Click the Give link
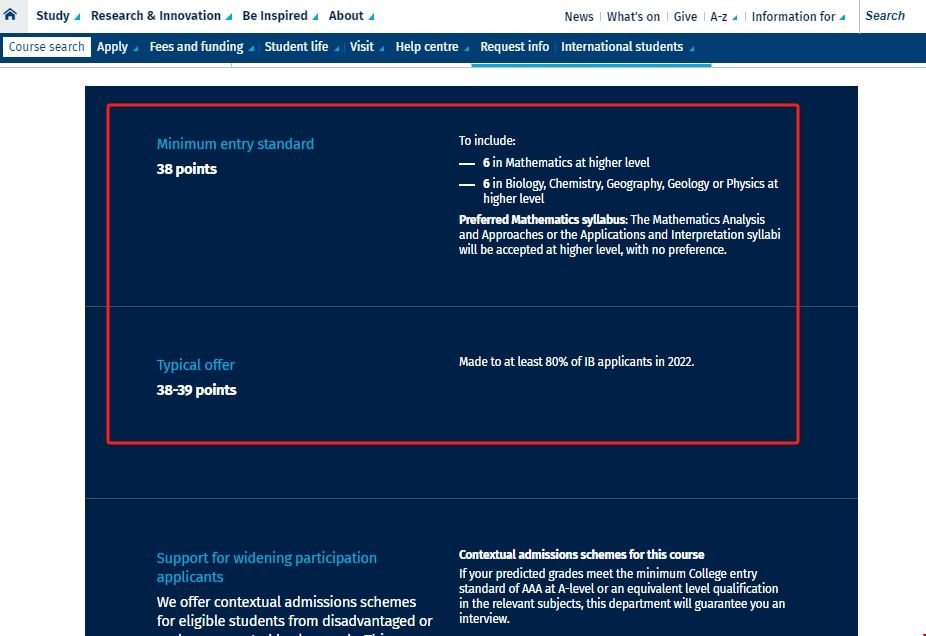 tap(685, 17)
